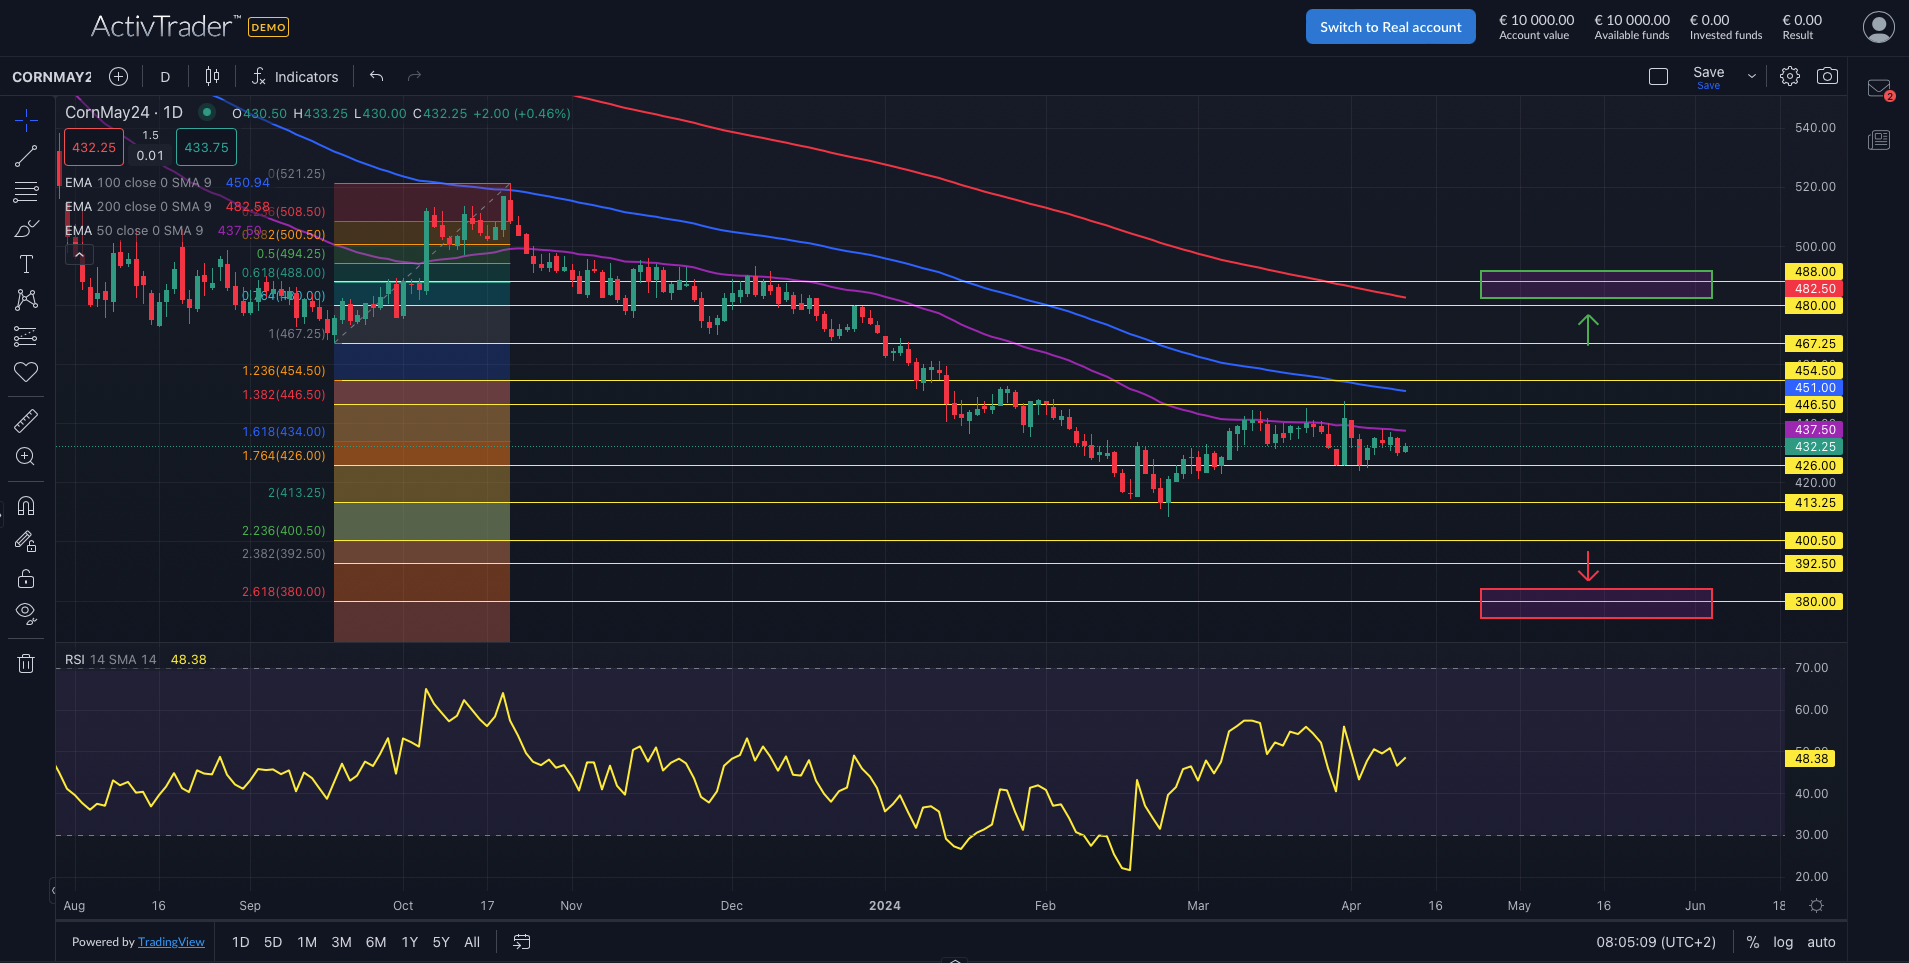Screen dimensions: 1909x963
Task: Take a chart snapshot with camera icon
Action: click(x=1827, y=76)
